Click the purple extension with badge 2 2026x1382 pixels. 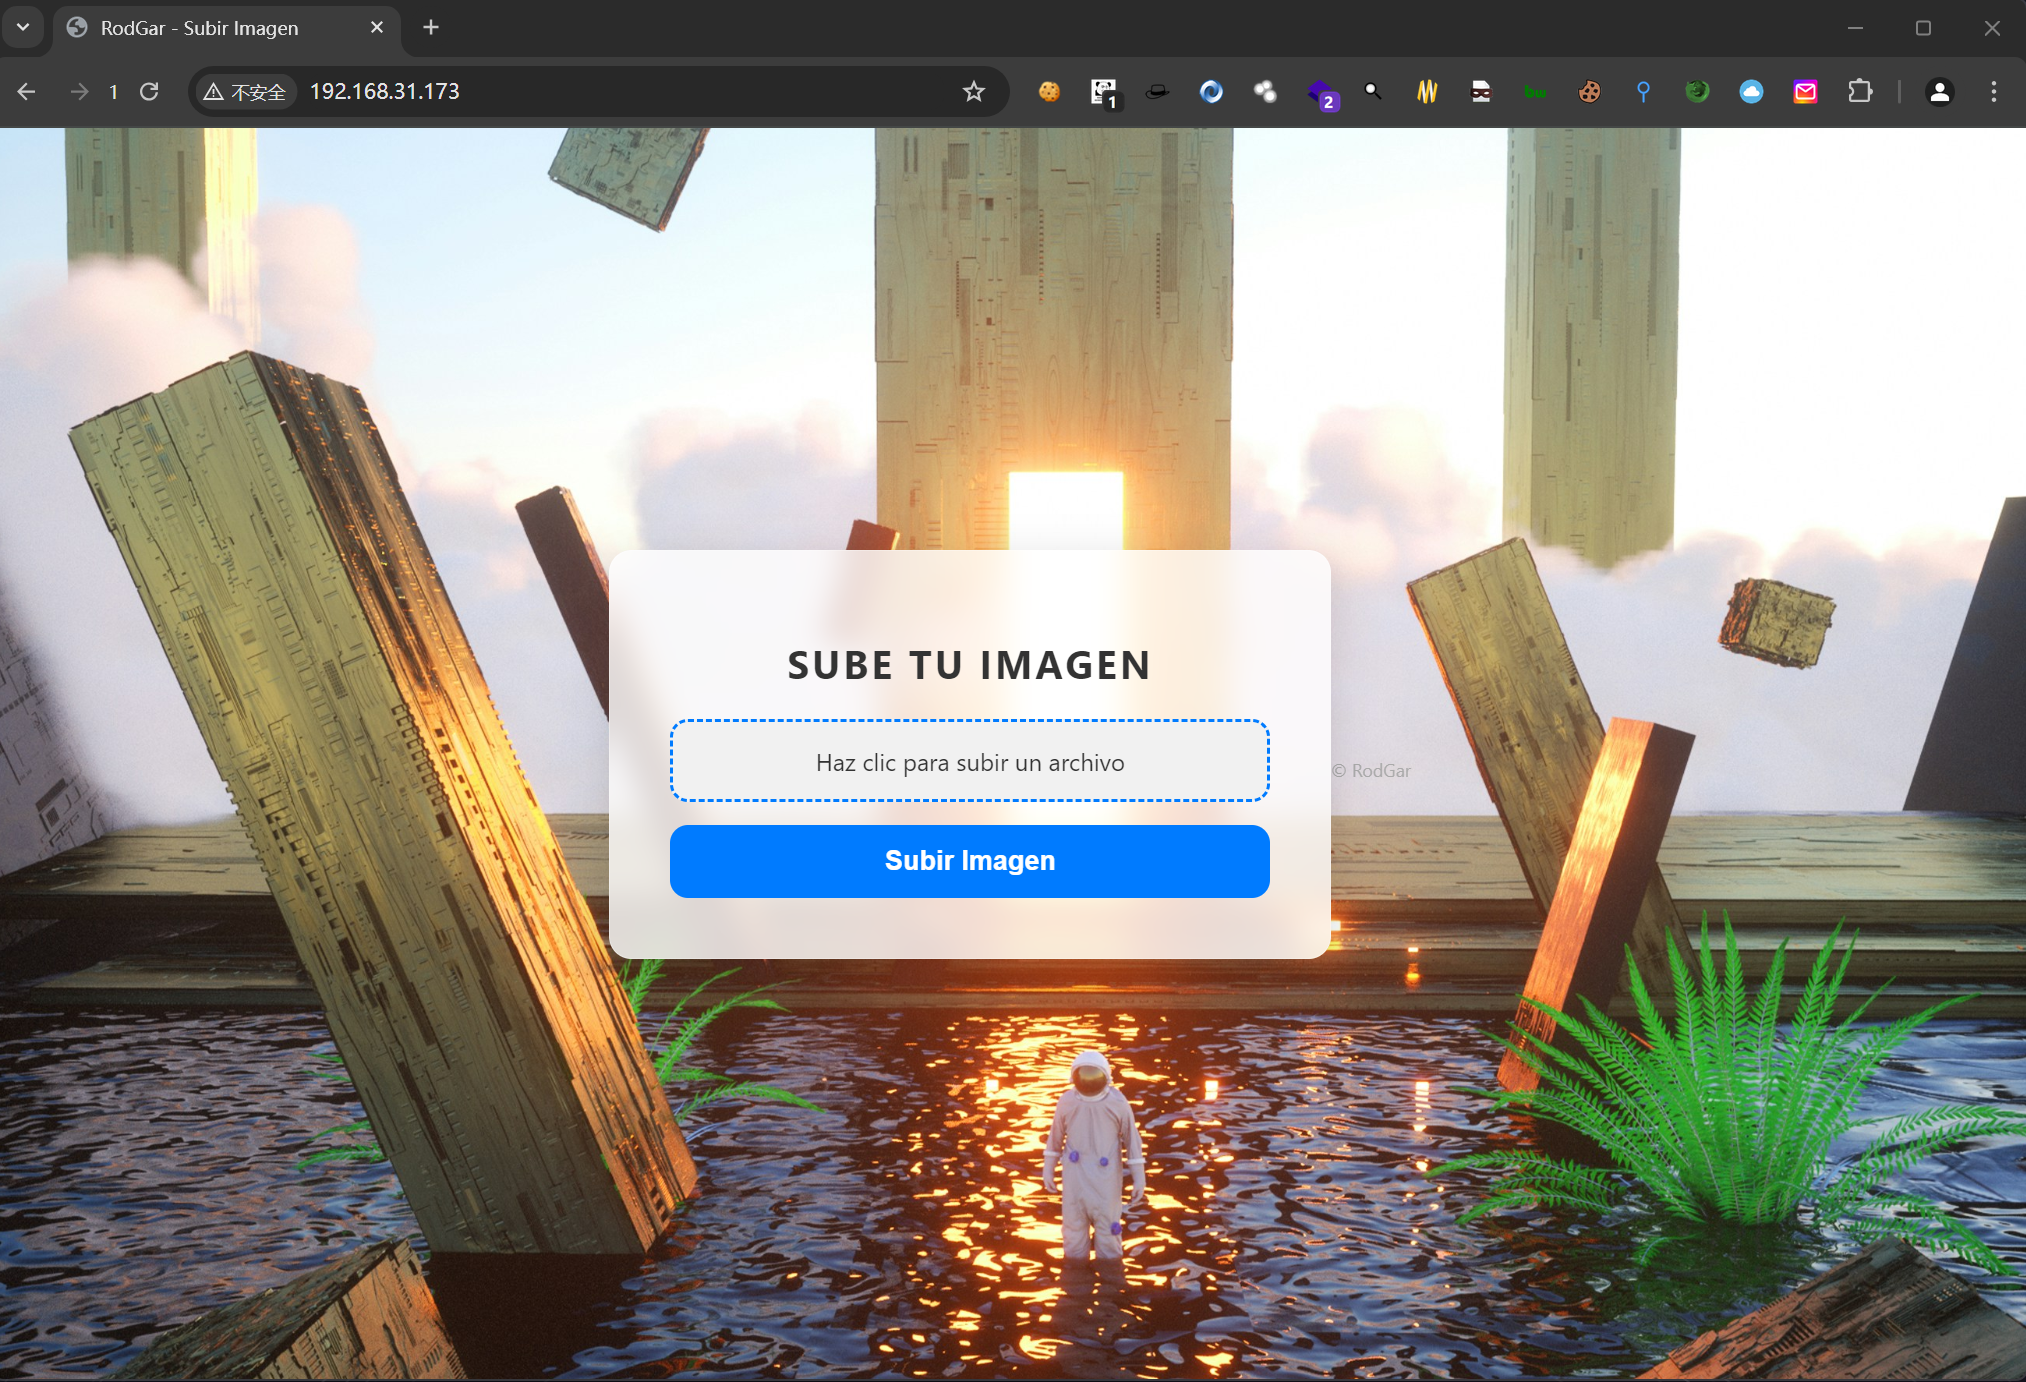point(1320,93)
